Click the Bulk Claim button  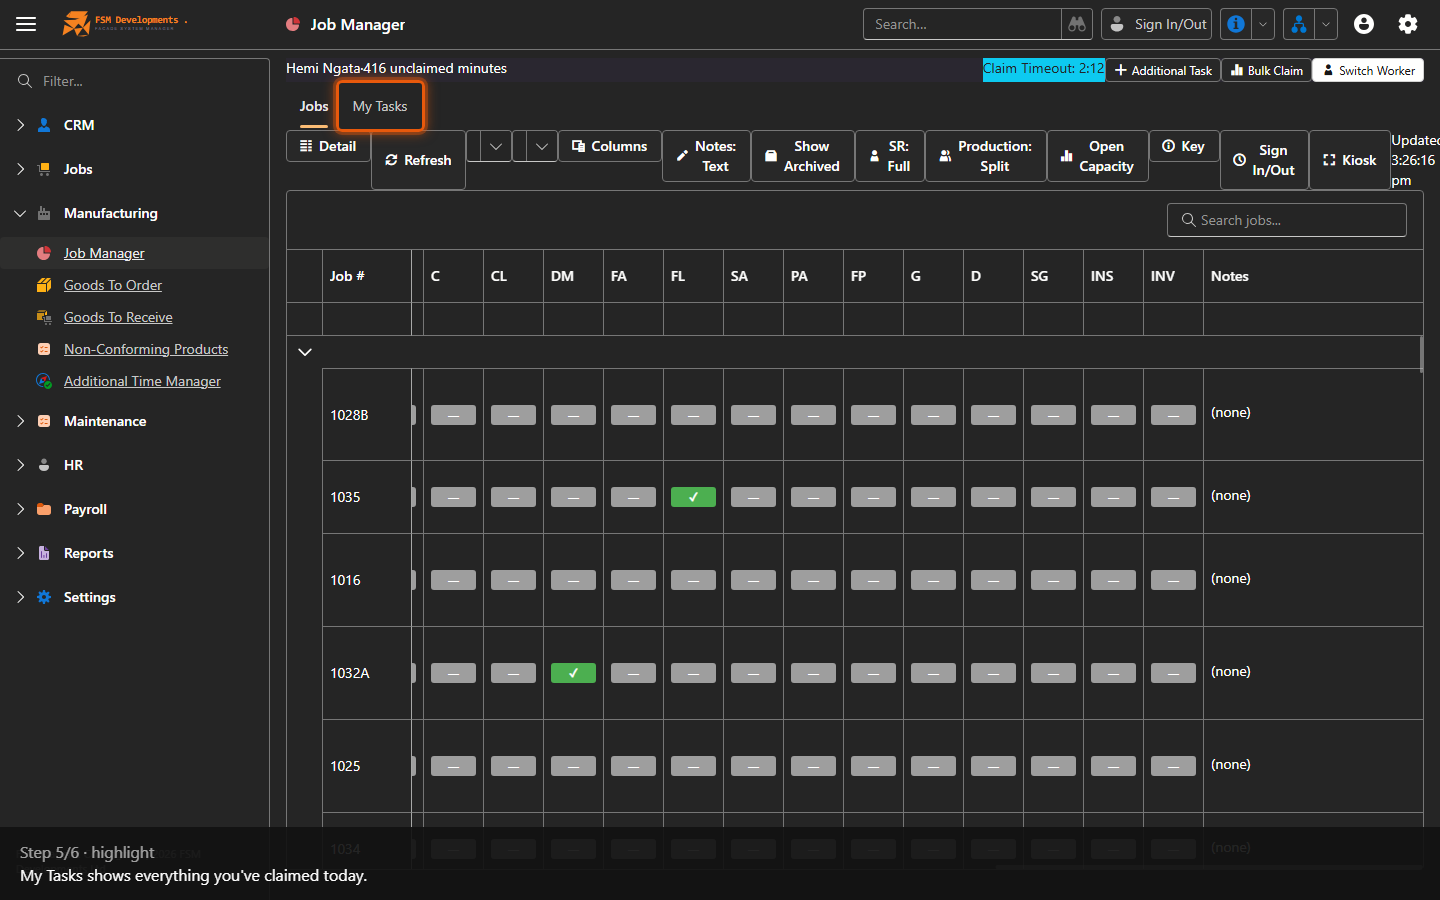tap(1266, 70)
